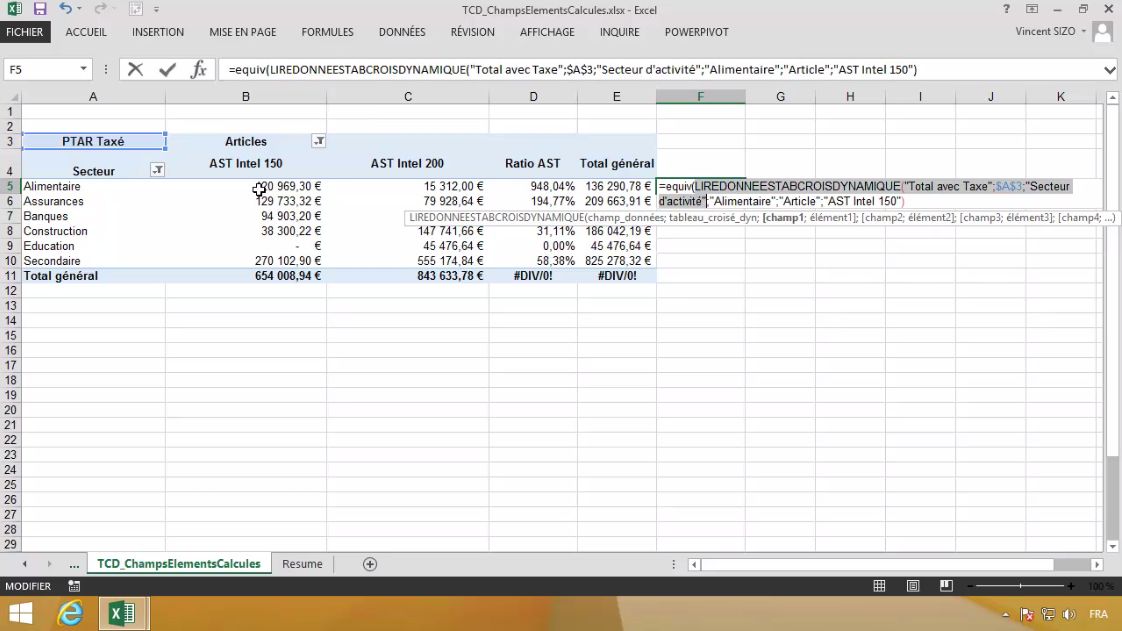Open the POWERPIVOT ribbon tab

(x=696, y=32)
